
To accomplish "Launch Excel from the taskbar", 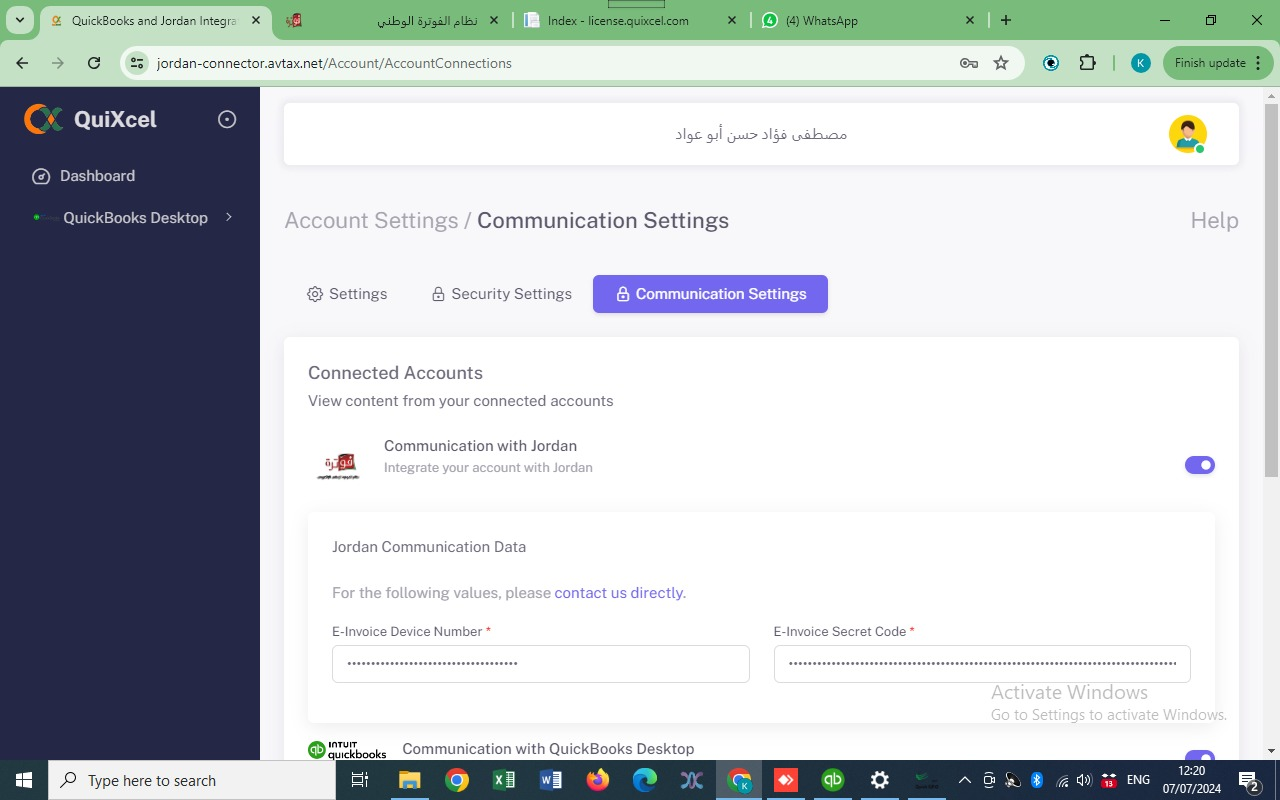I will (x=504, y=780).
